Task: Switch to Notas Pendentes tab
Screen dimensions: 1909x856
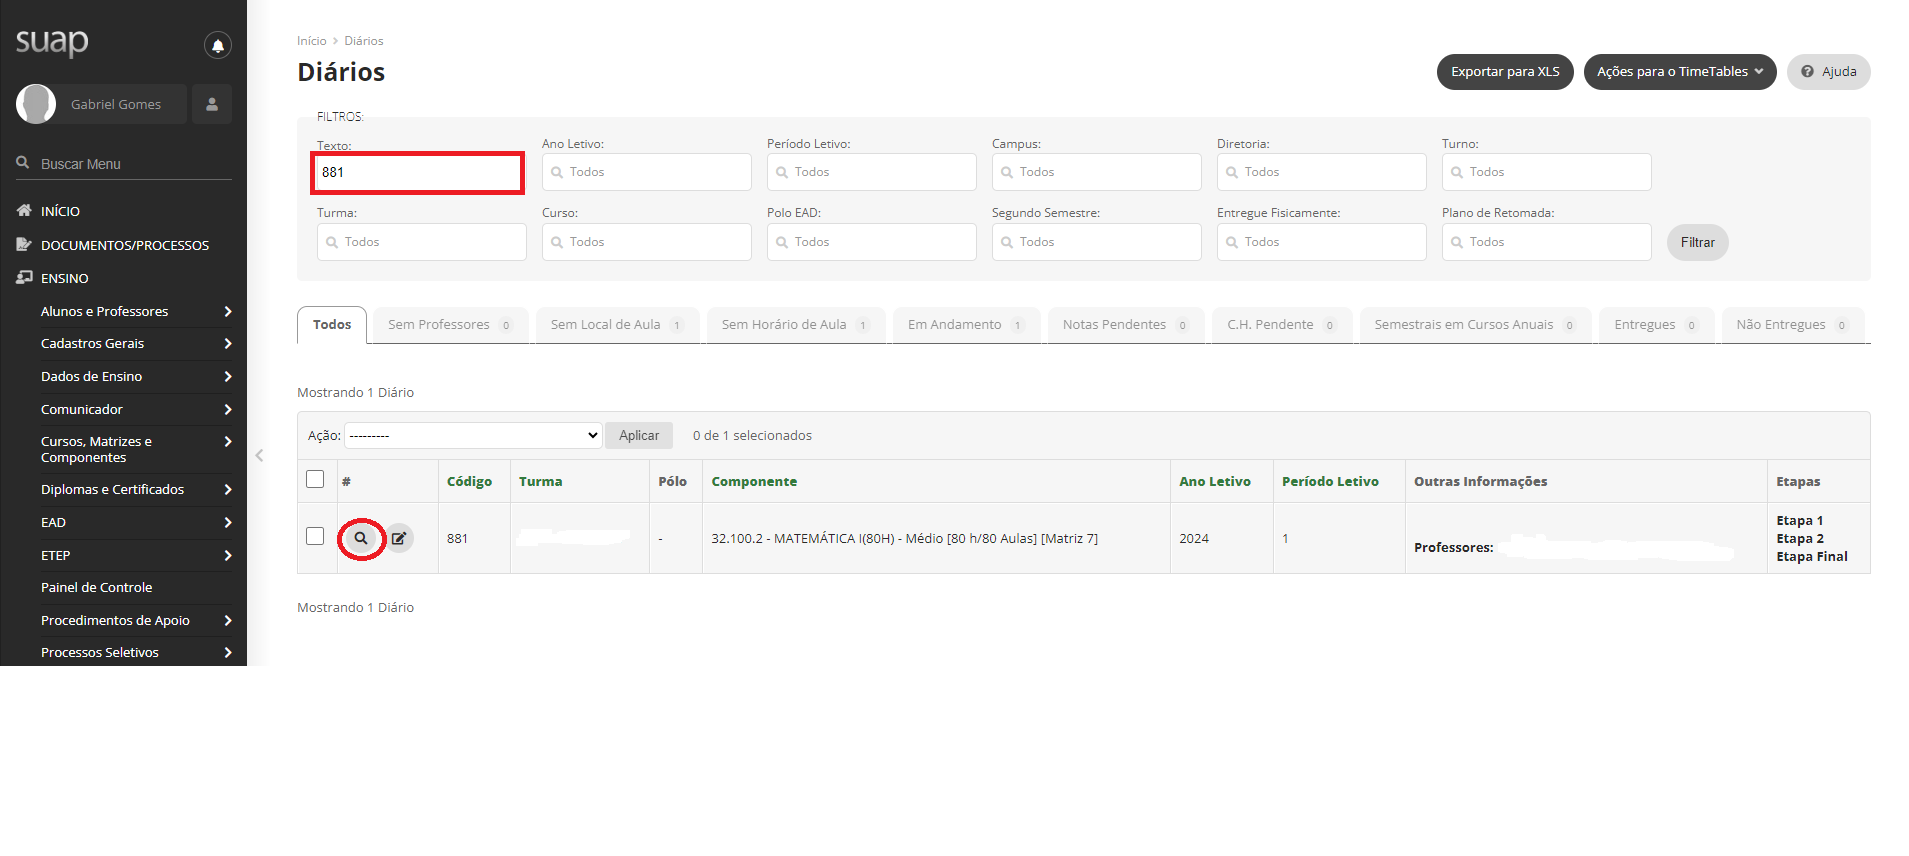Action: [x=1126, y=325]
